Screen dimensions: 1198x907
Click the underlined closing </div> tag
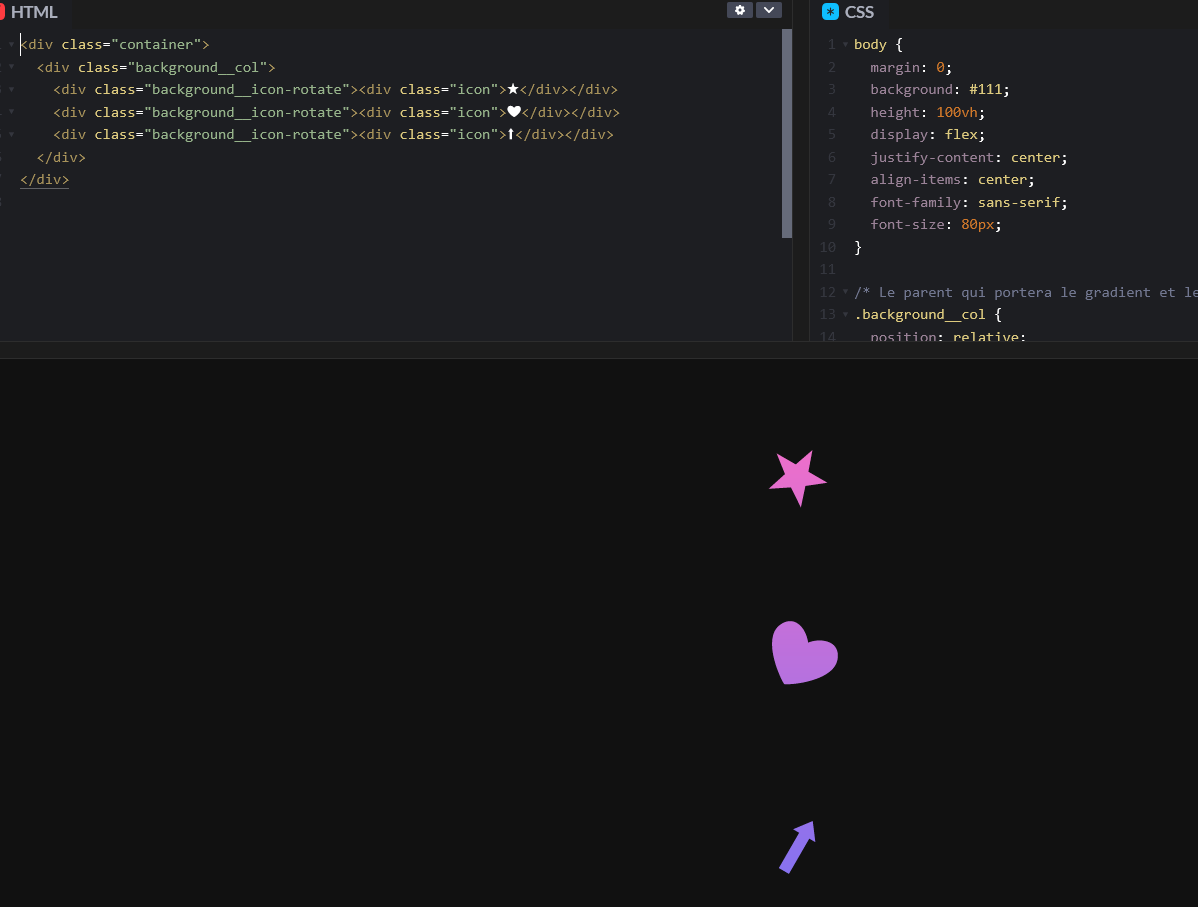point(44,180)
